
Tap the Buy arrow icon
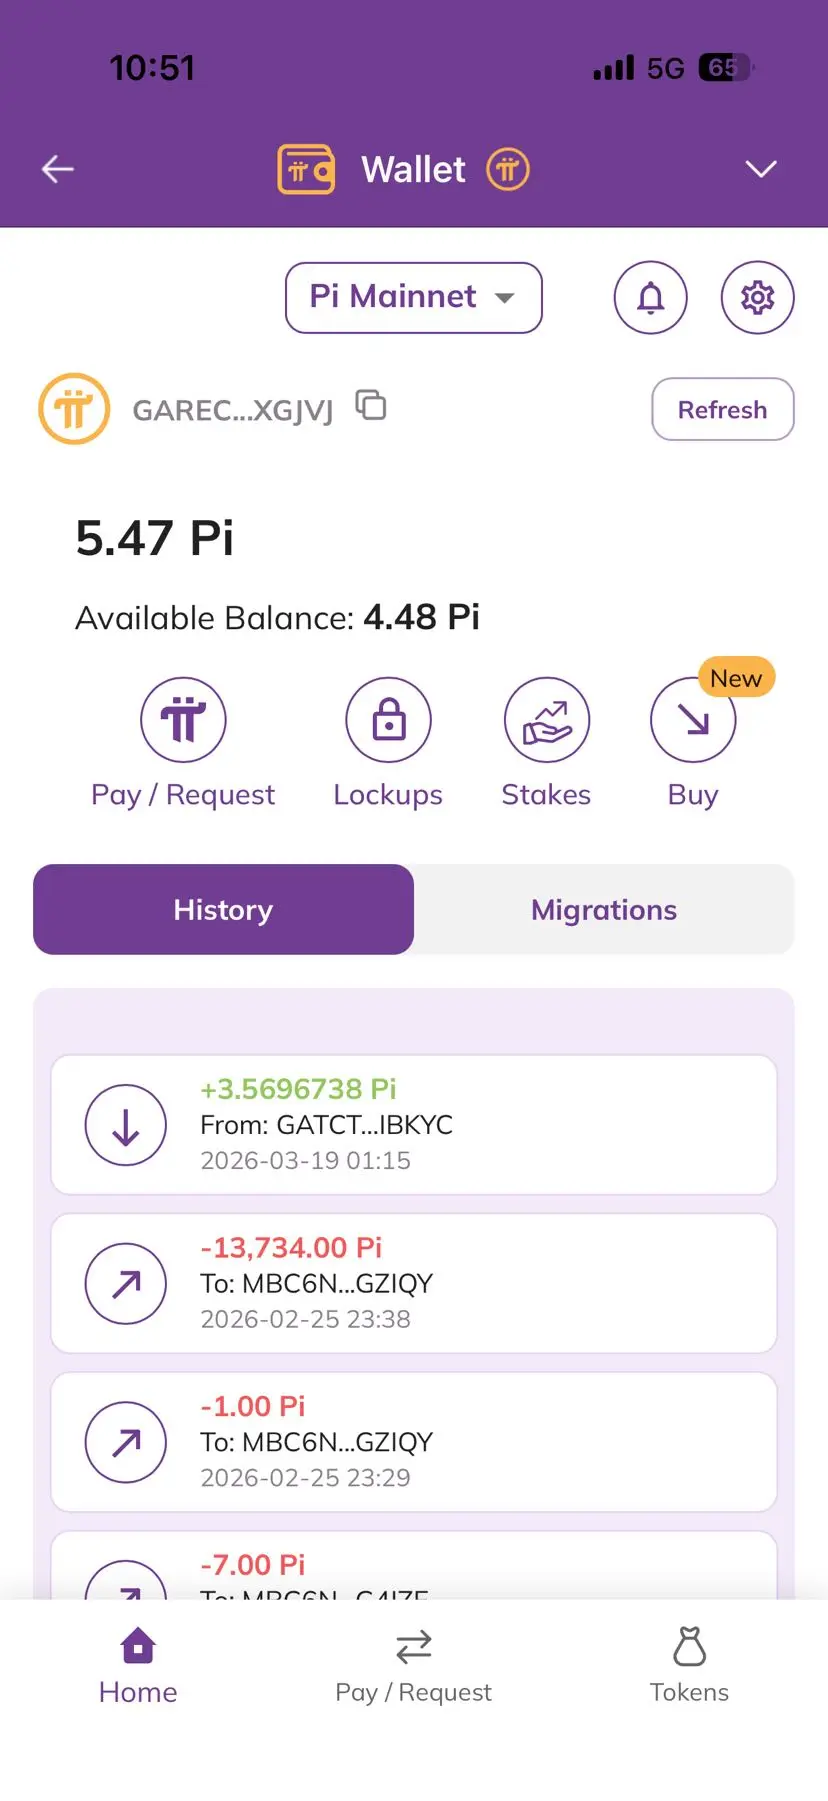[692, 720]
